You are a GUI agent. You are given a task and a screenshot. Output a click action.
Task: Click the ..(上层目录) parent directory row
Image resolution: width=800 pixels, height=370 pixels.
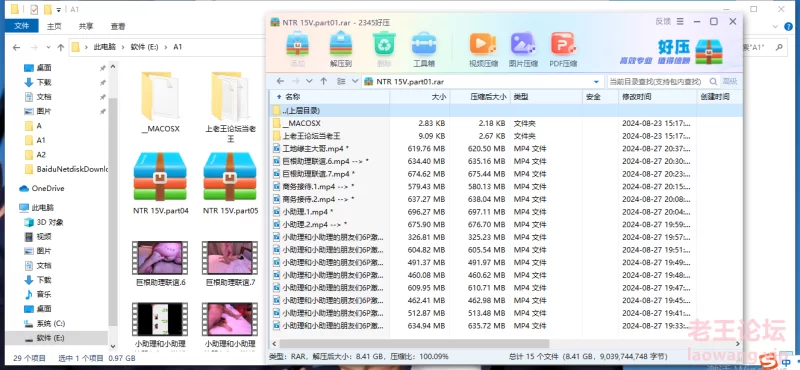point(505,110)
